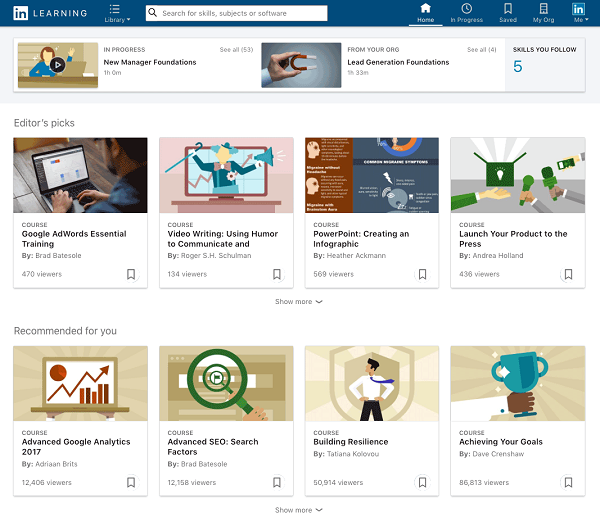Open the Advanced SEO: Search Factors thumbnail
Screen dimensions: 600x517
click(x=226, y=384)
